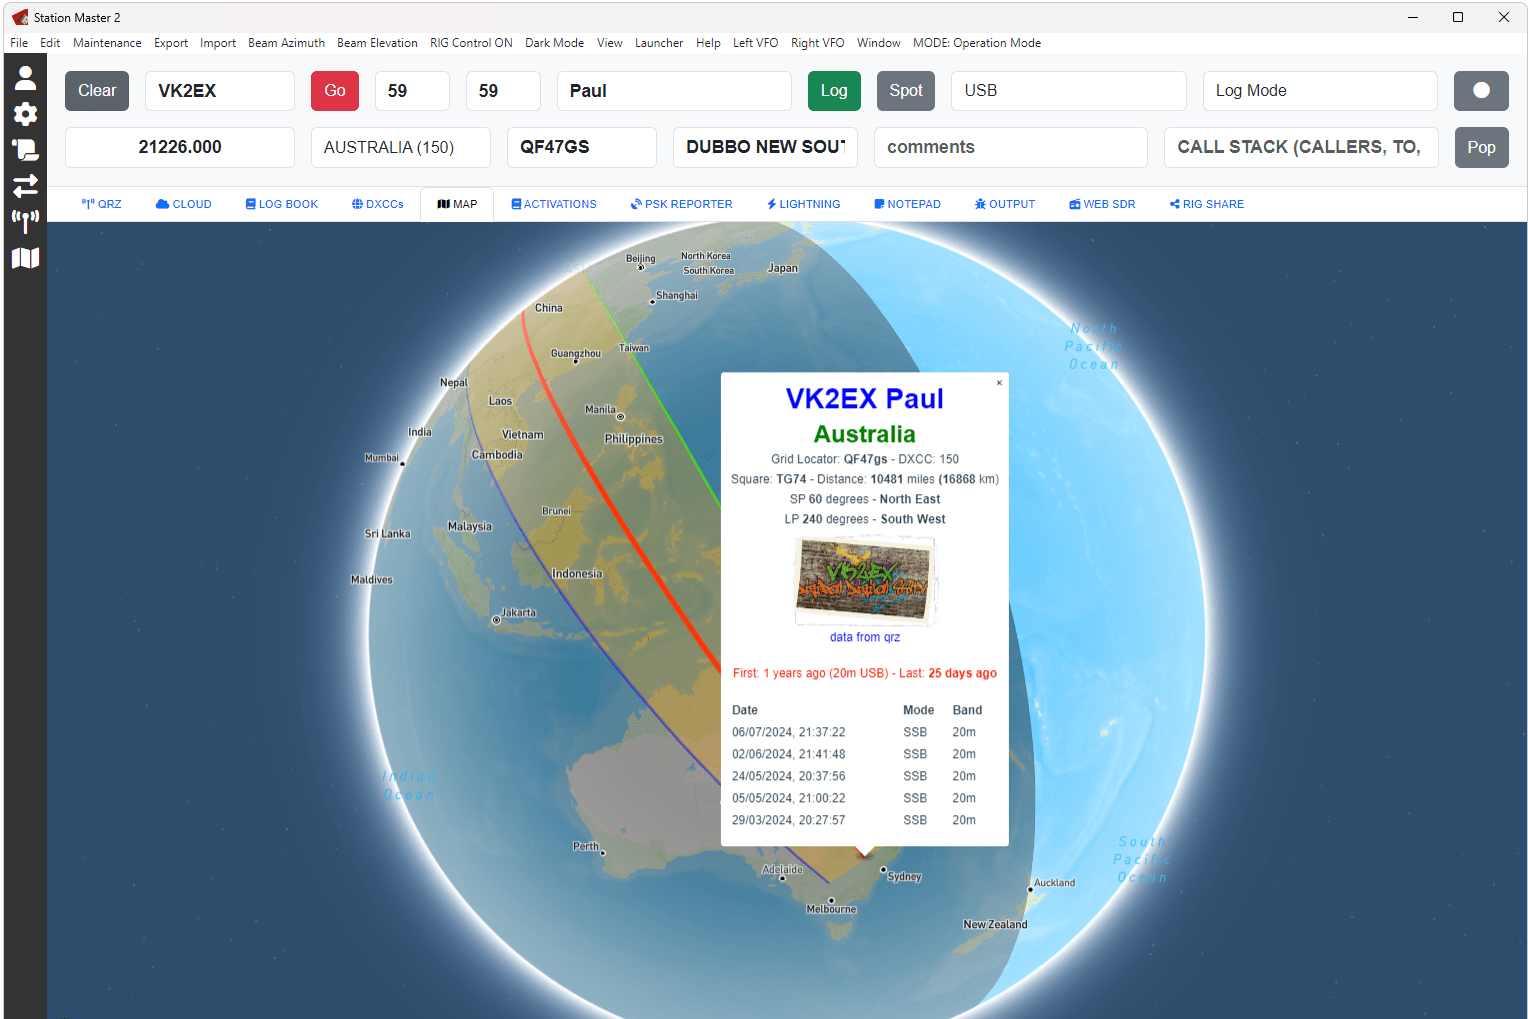The width and height of the screenshot is (1528, 1019).
Task: Click the folded map icon in sidebar
Action: tap(25, 258)
